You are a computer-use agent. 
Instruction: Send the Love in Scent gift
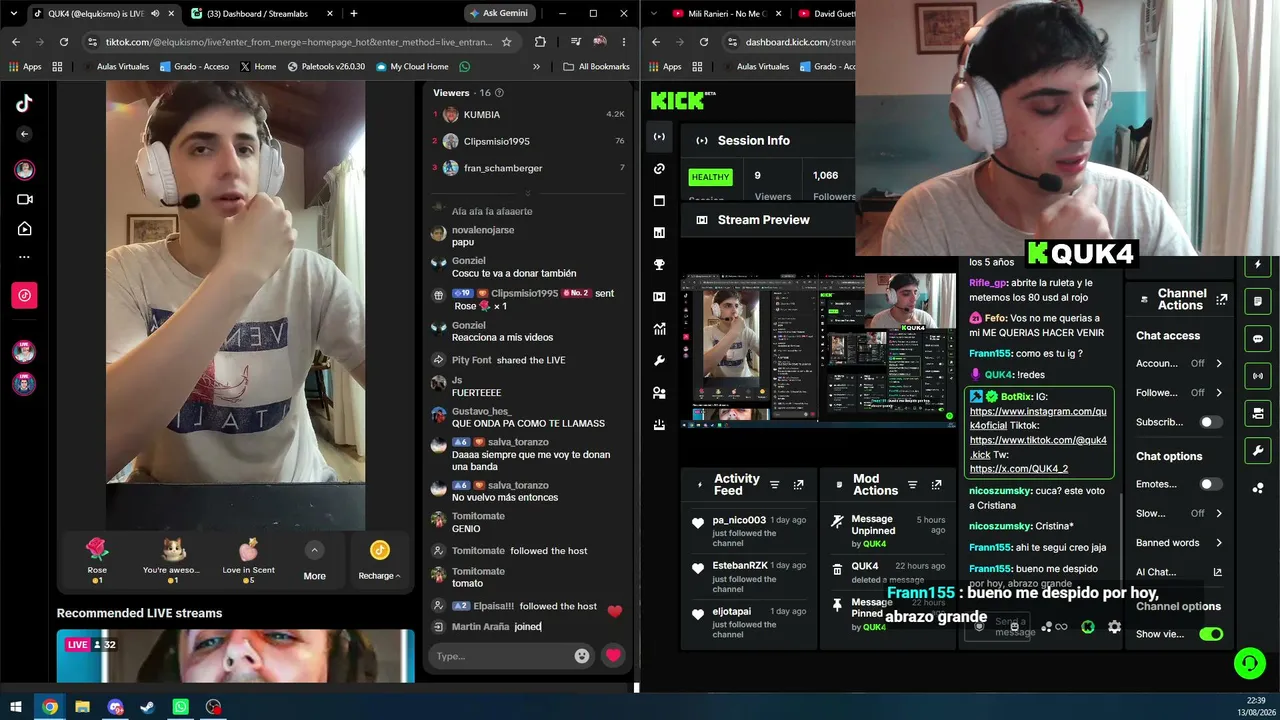[249, 559]
